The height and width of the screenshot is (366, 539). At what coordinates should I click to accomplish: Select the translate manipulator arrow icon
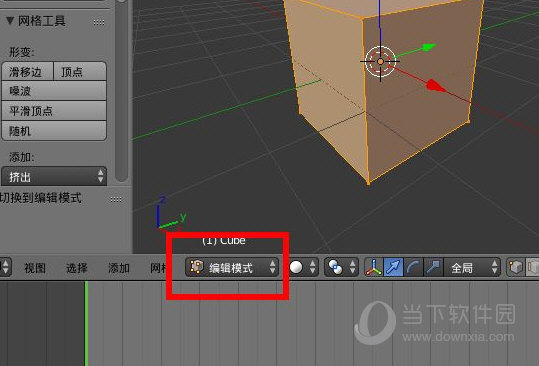coord(393,267)
